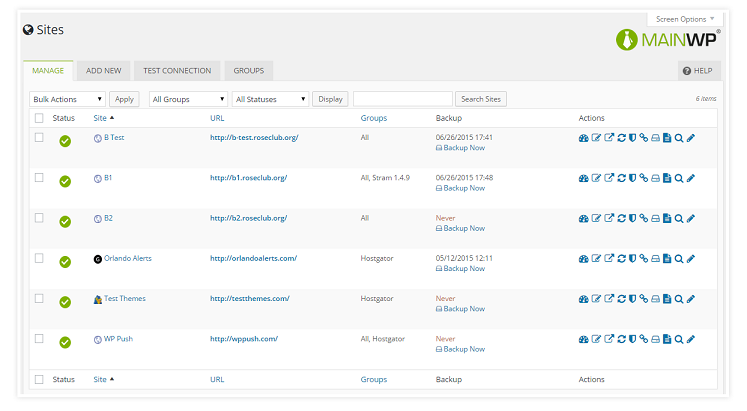
Task: Check the WP Push row checkbox
Action: click(x=39, y=339)
